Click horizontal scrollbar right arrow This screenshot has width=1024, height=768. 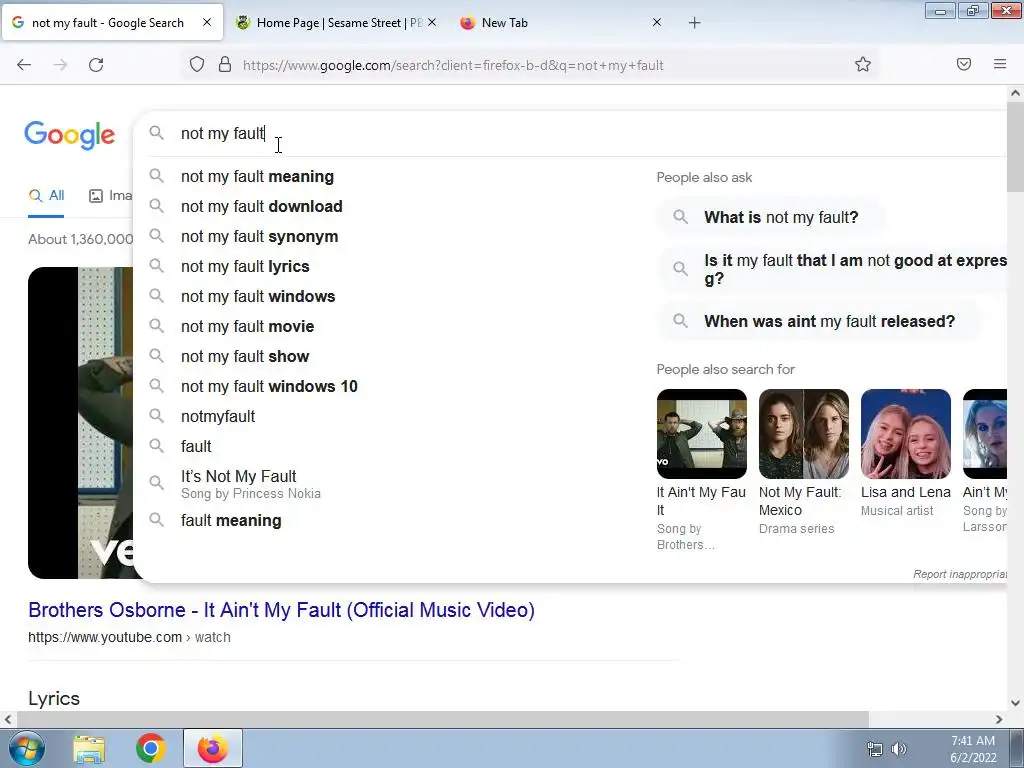tap(999, 719)
